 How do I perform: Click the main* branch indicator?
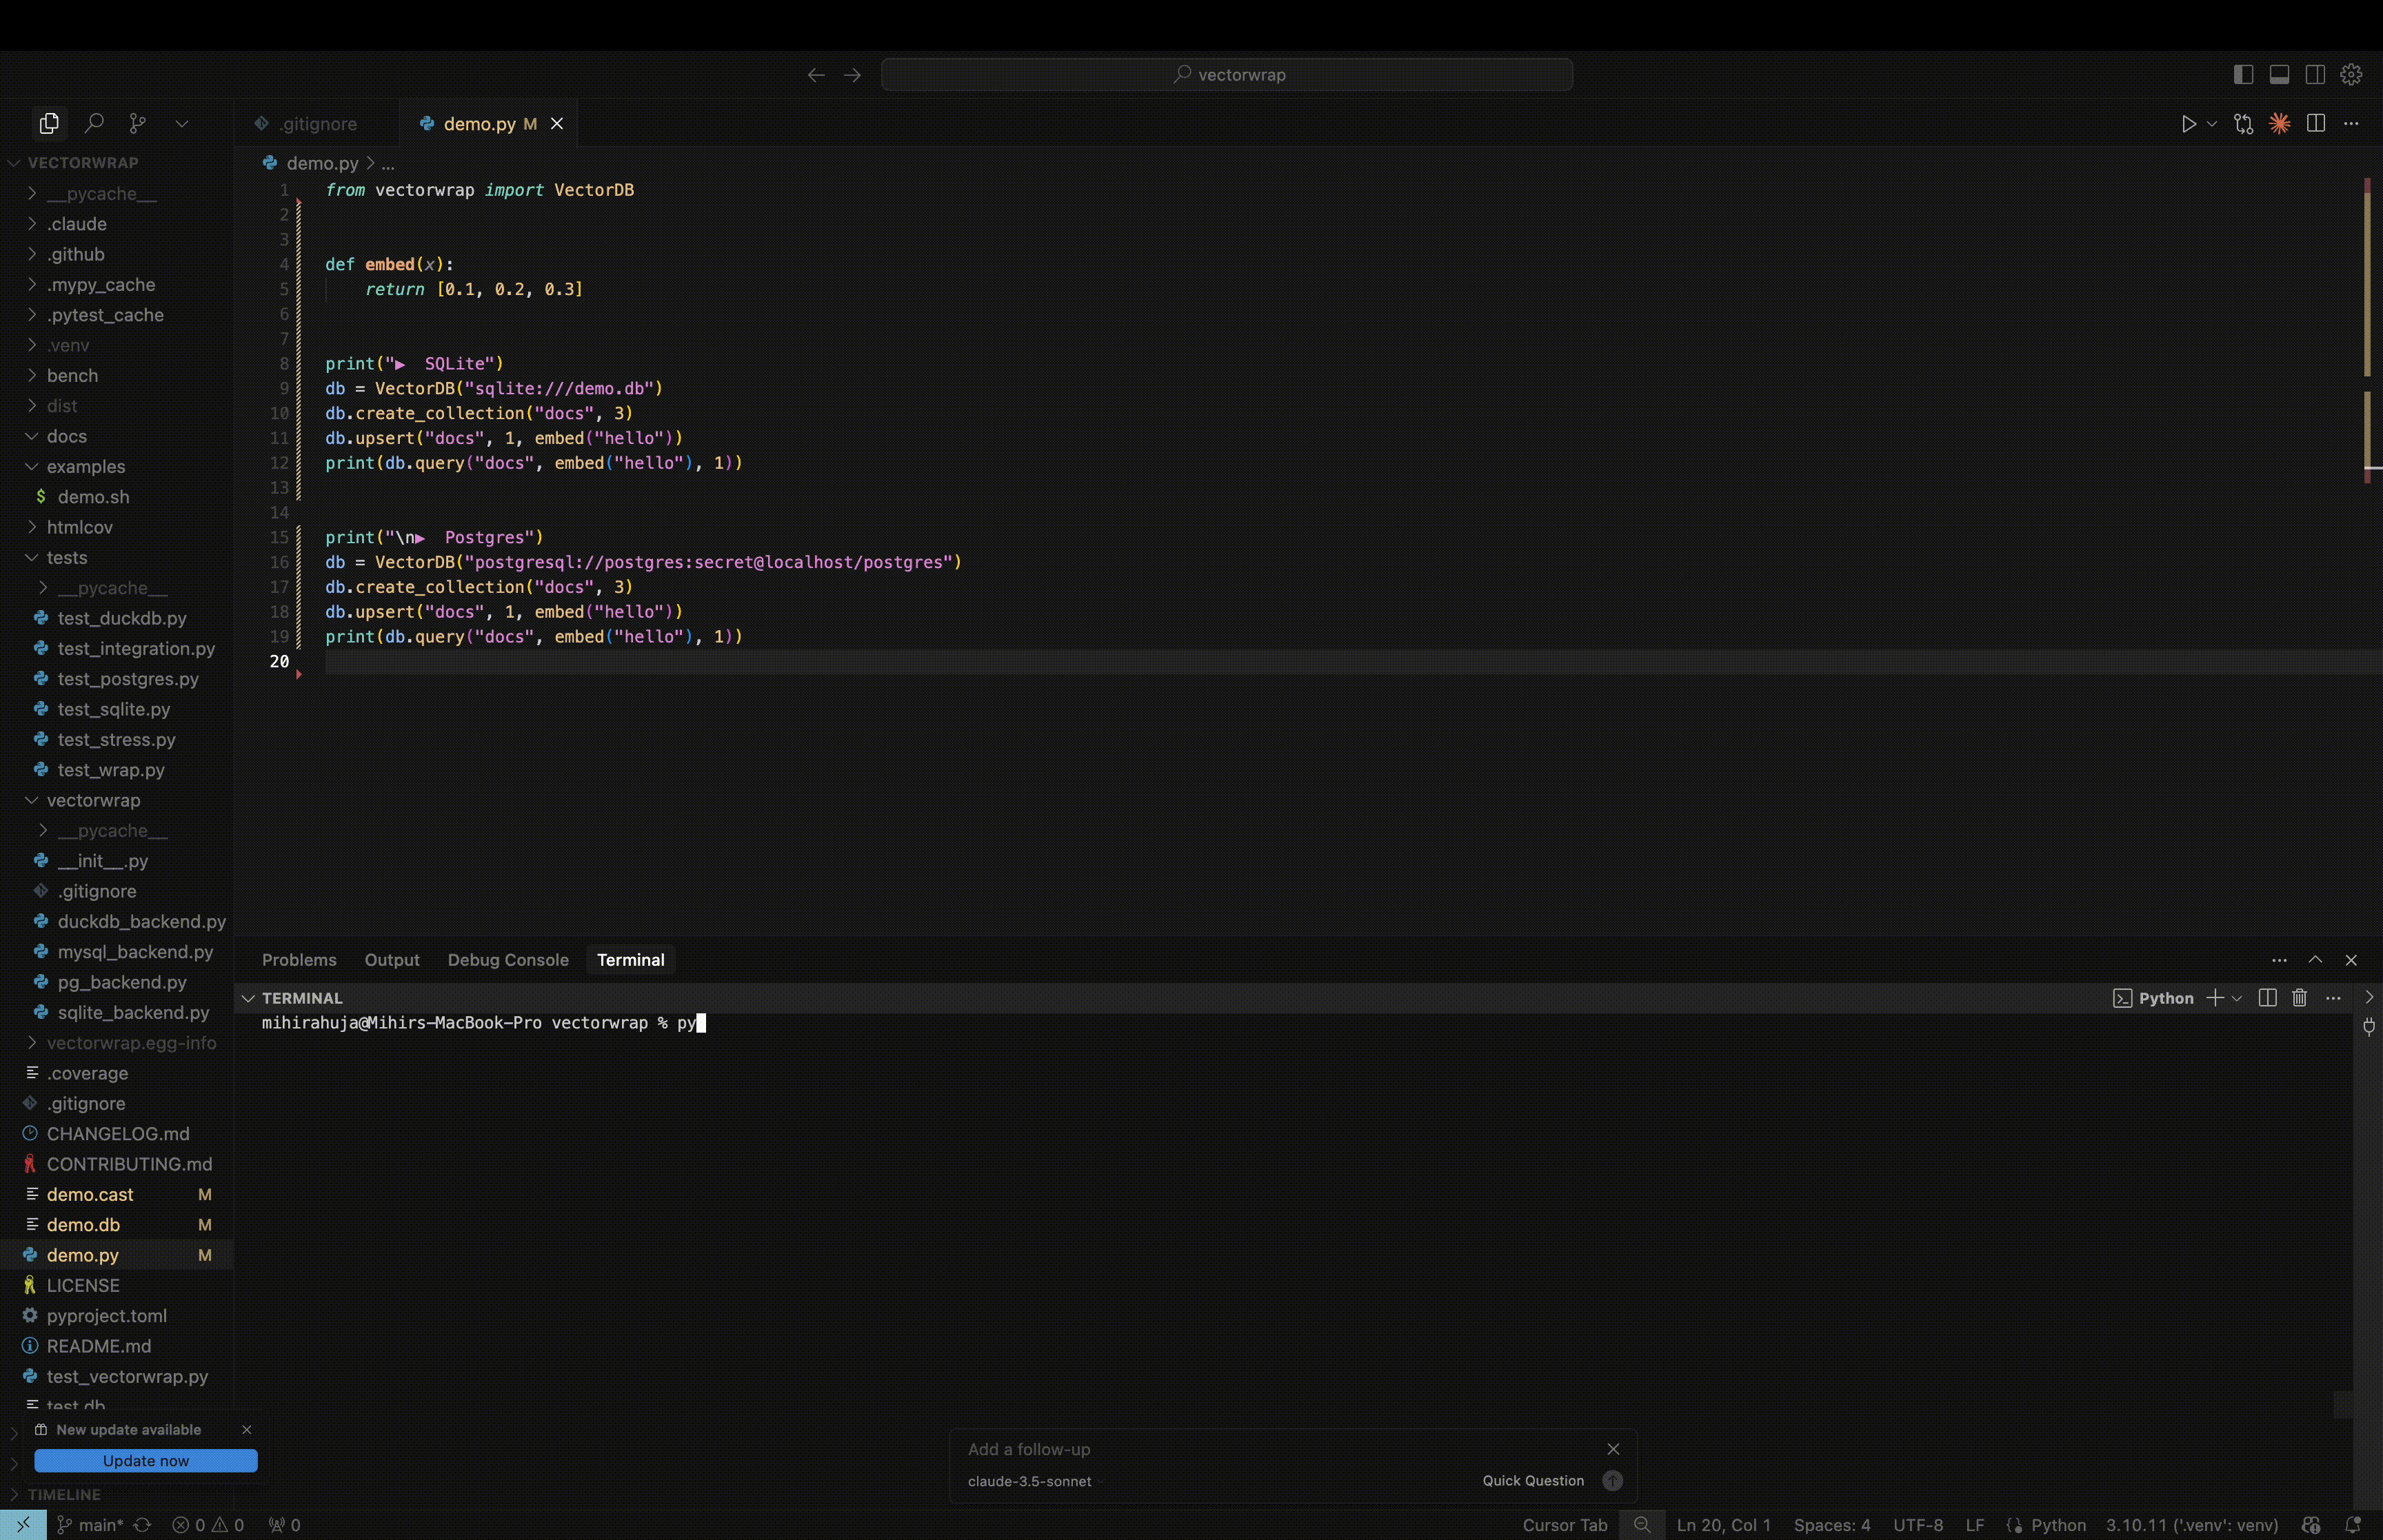tap(90, 1525)
